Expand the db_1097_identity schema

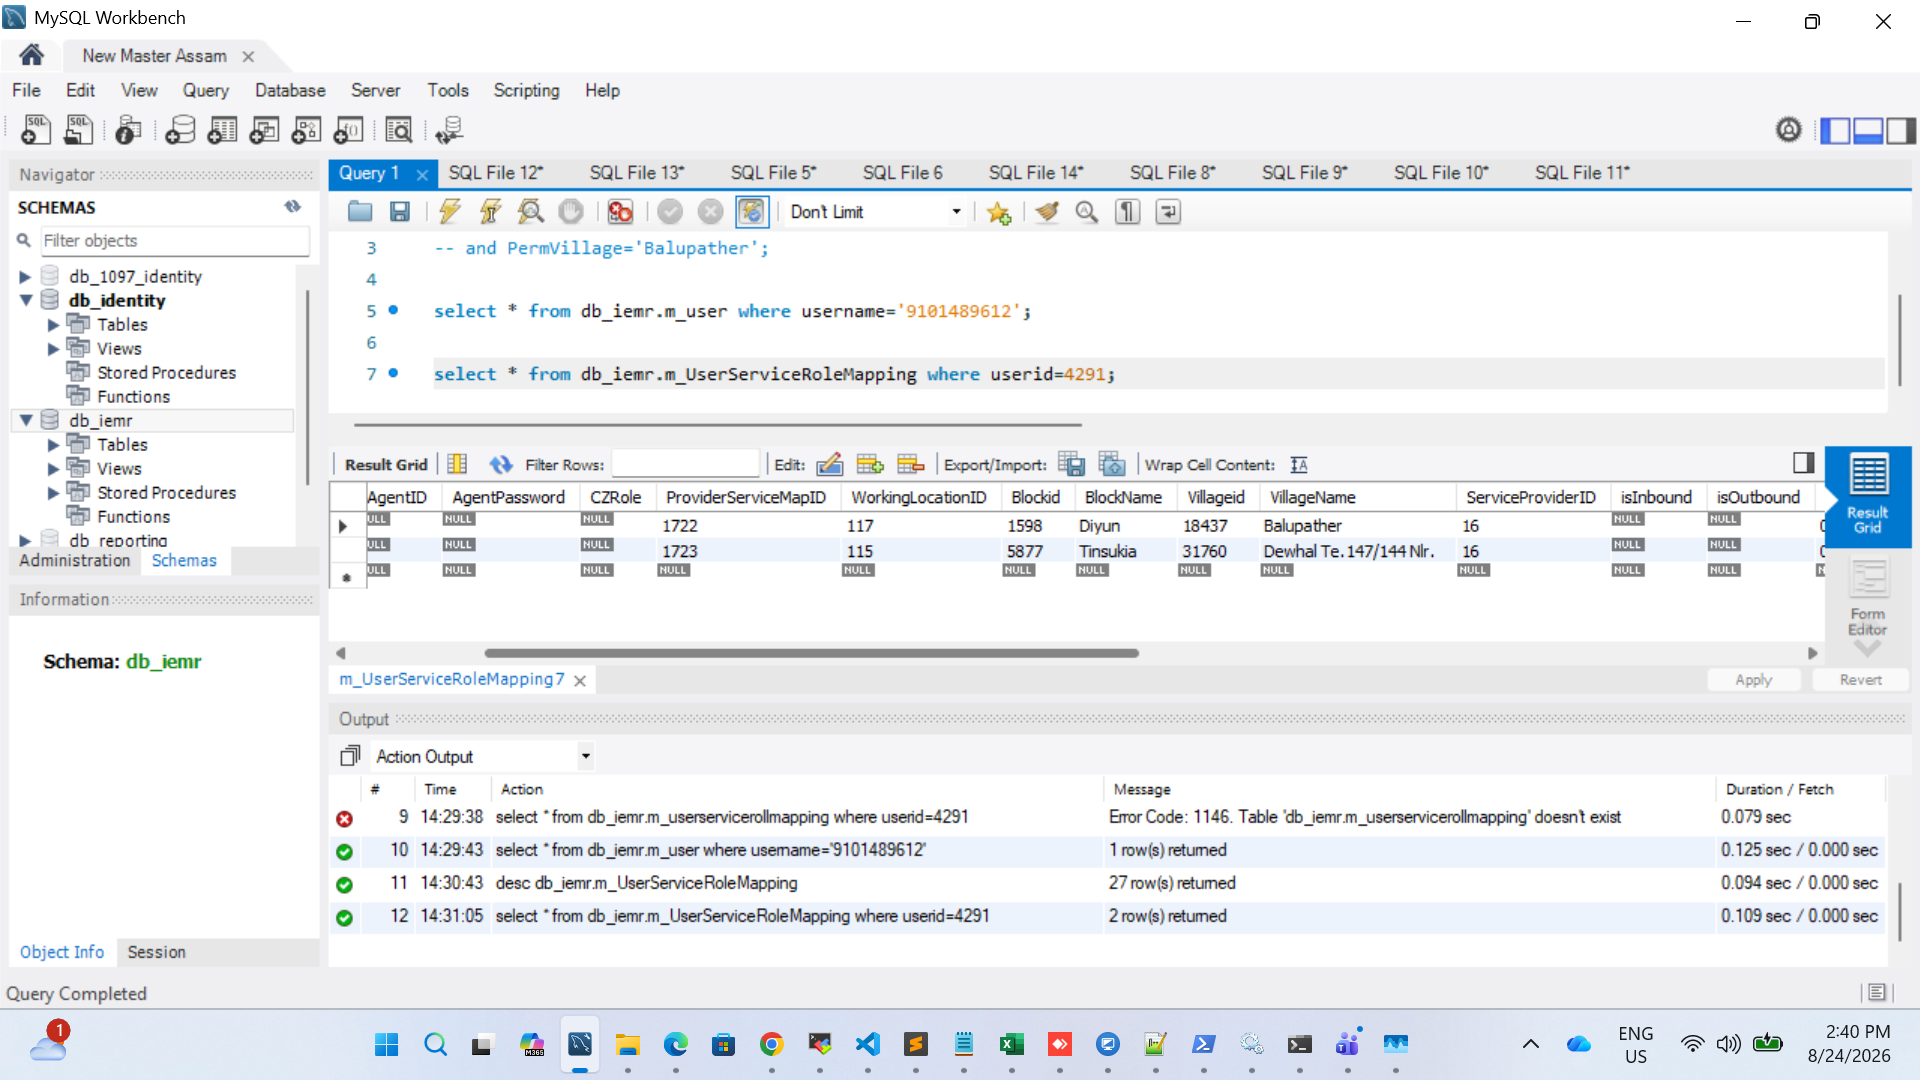pyautogui.click(x=25, y=277)
